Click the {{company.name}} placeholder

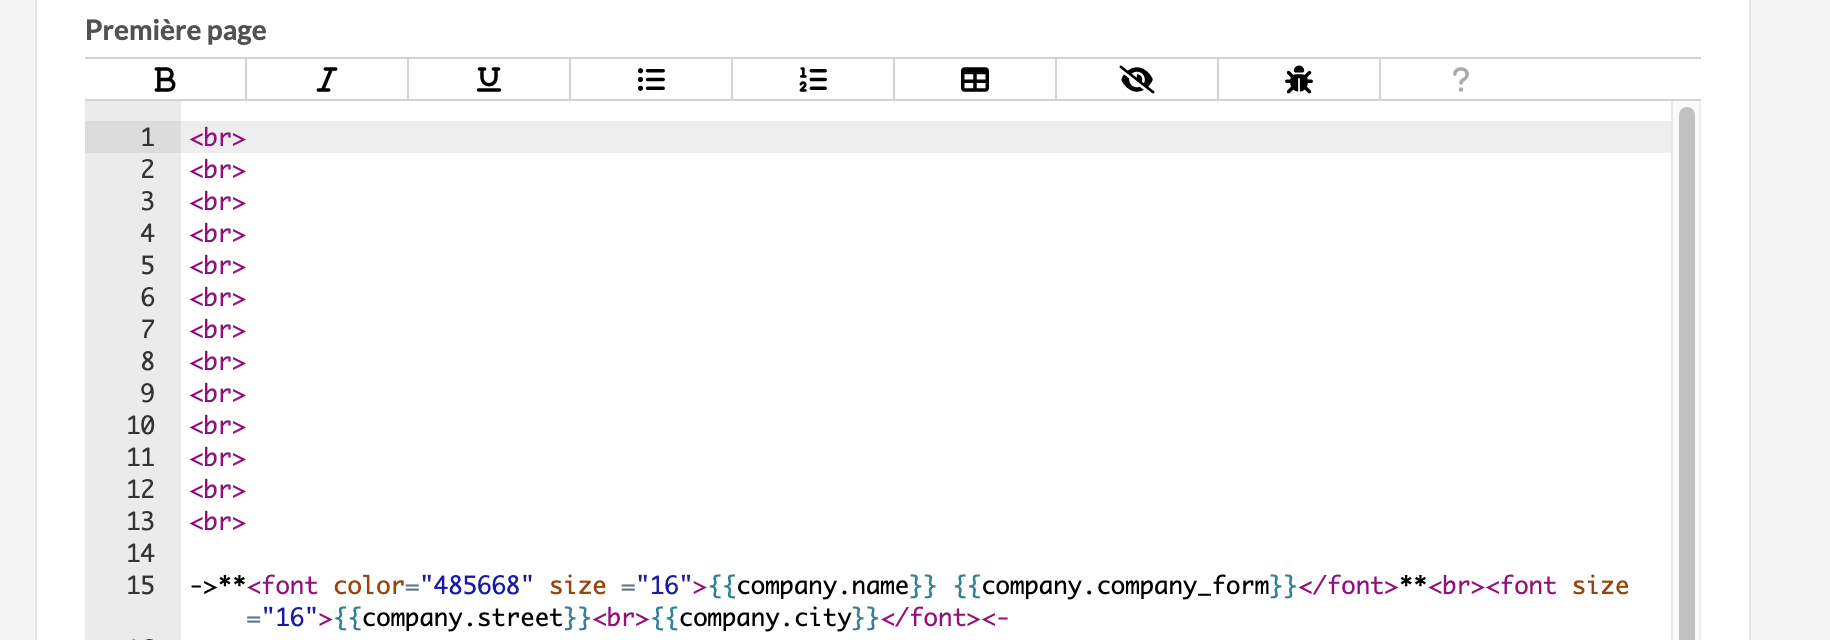(823, 585)
